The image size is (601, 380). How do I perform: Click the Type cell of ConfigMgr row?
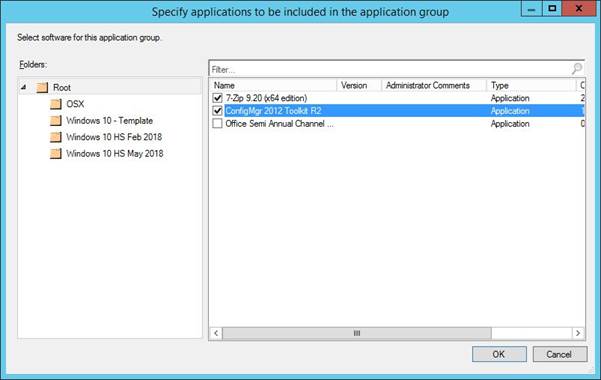[510, 111]
